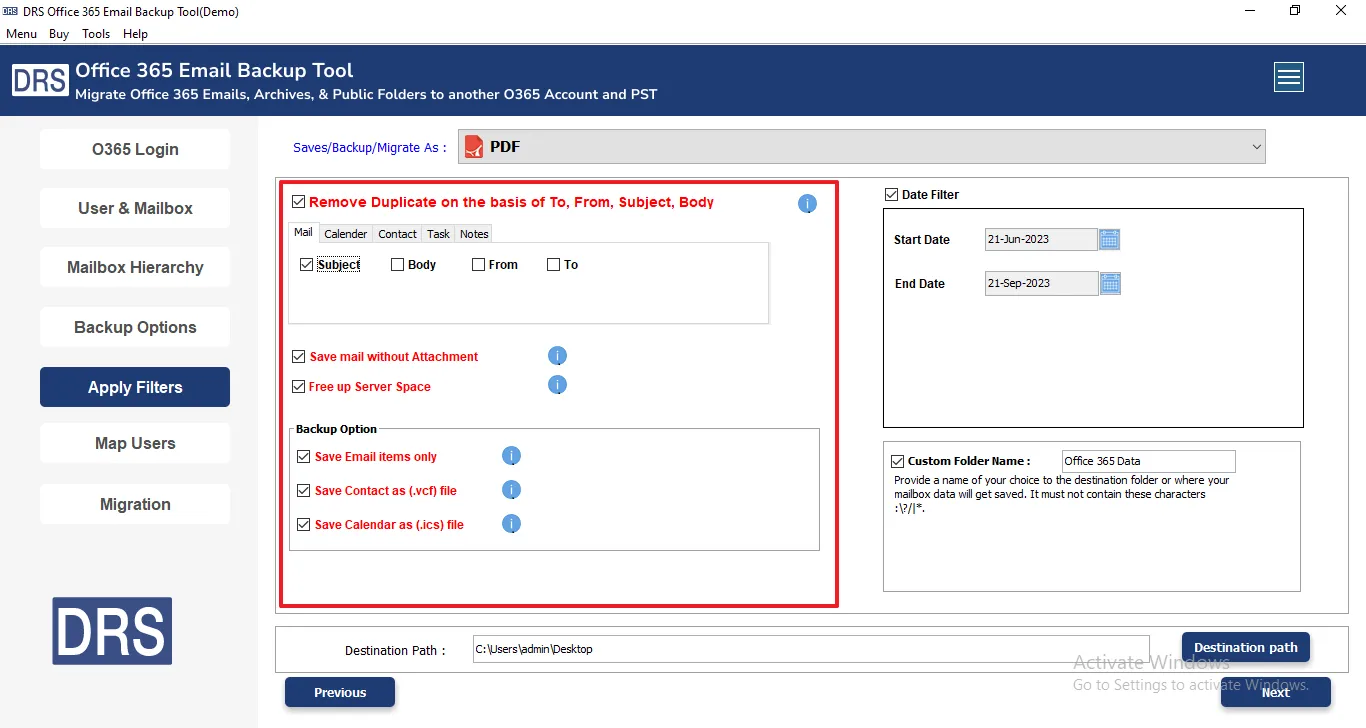
Task: Click the Next button
Action: pyautogui.click(x=1276, y=692)
